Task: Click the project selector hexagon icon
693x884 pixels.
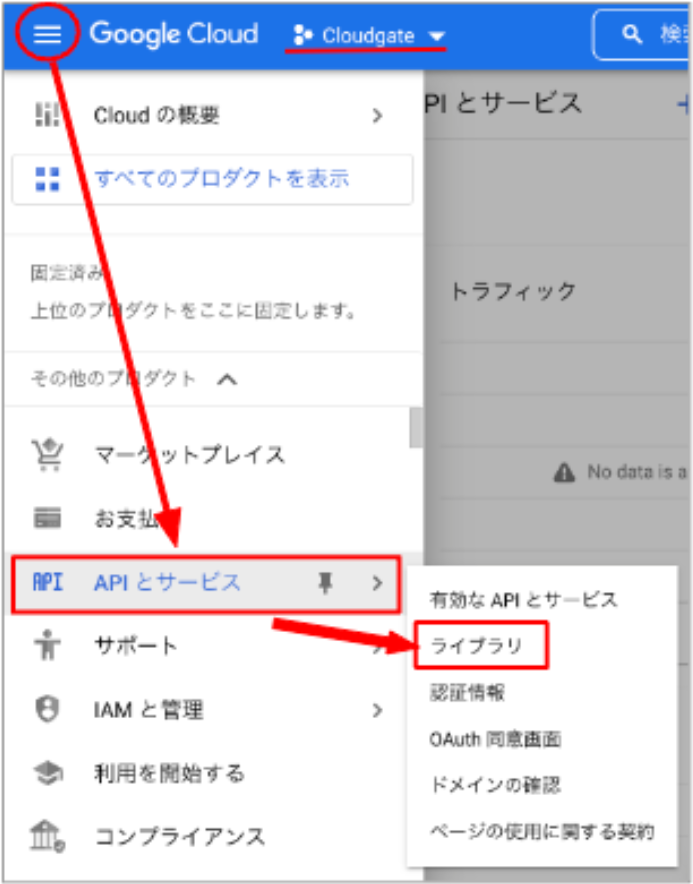Action: click(303, 36)
